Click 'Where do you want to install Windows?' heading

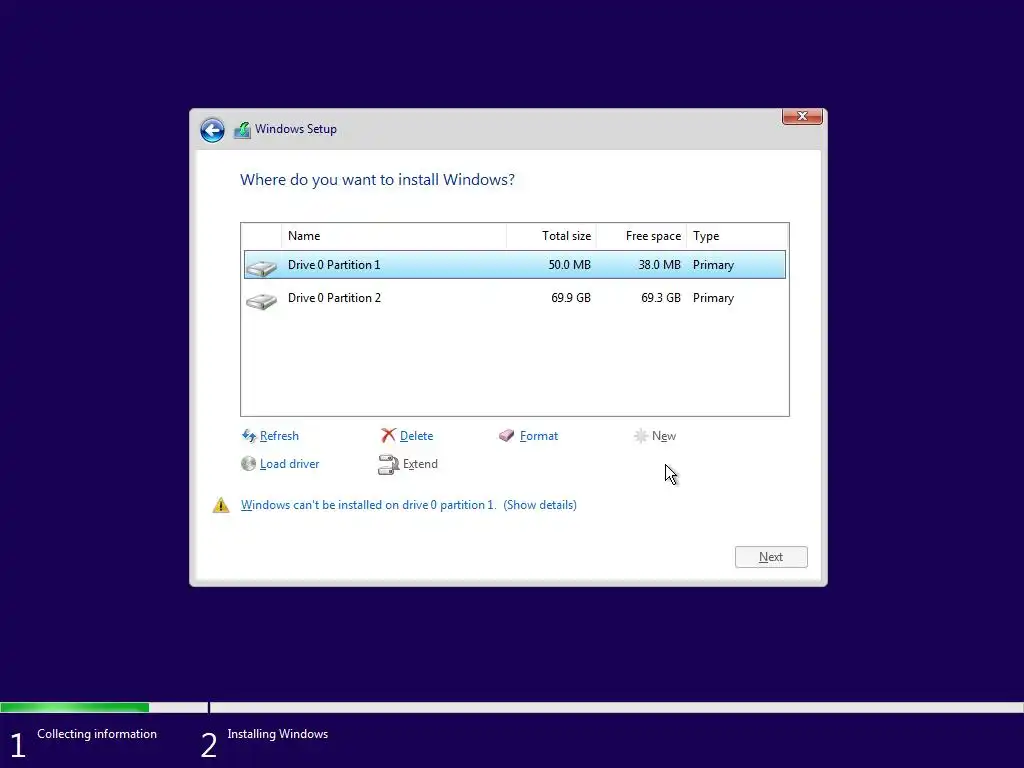377,180
